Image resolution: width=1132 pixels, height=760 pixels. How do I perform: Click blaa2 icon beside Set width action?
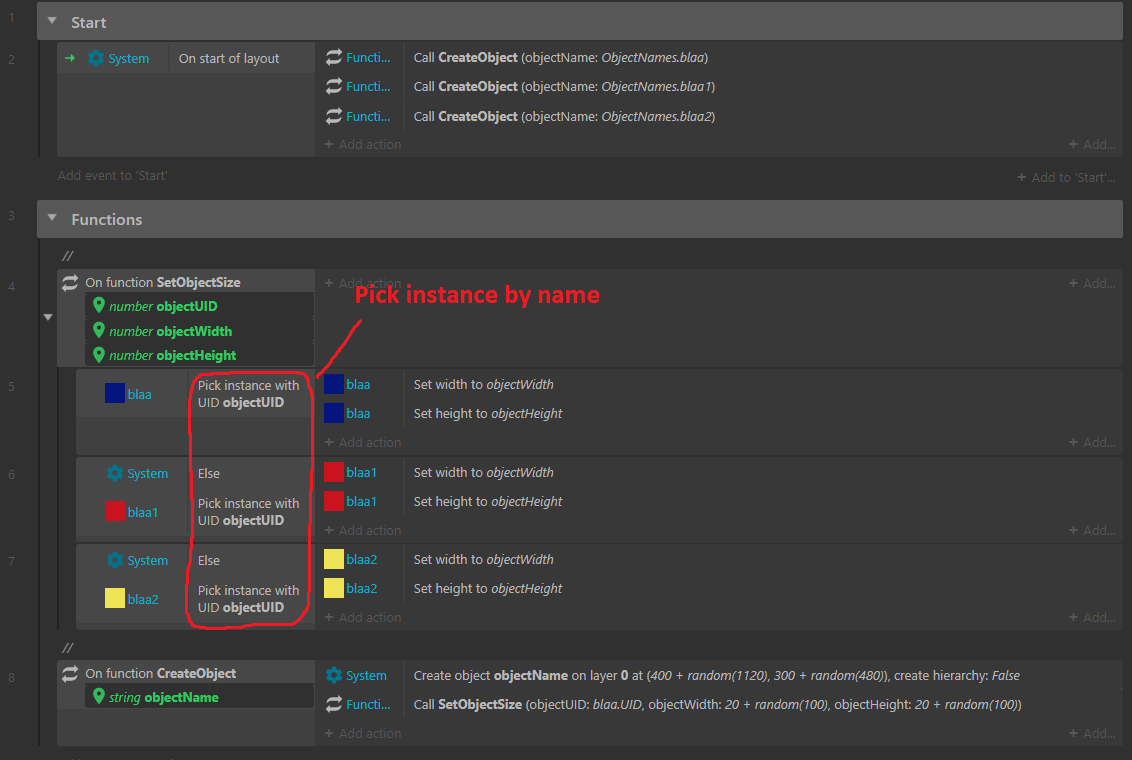334,559
